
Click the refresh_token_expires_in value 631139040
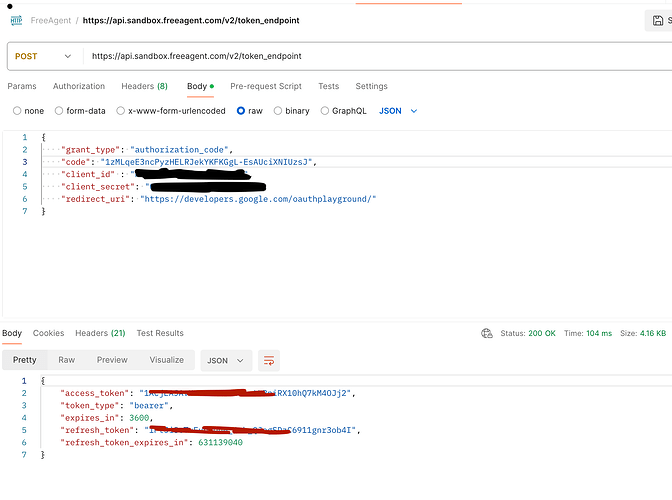click(220, 442)
